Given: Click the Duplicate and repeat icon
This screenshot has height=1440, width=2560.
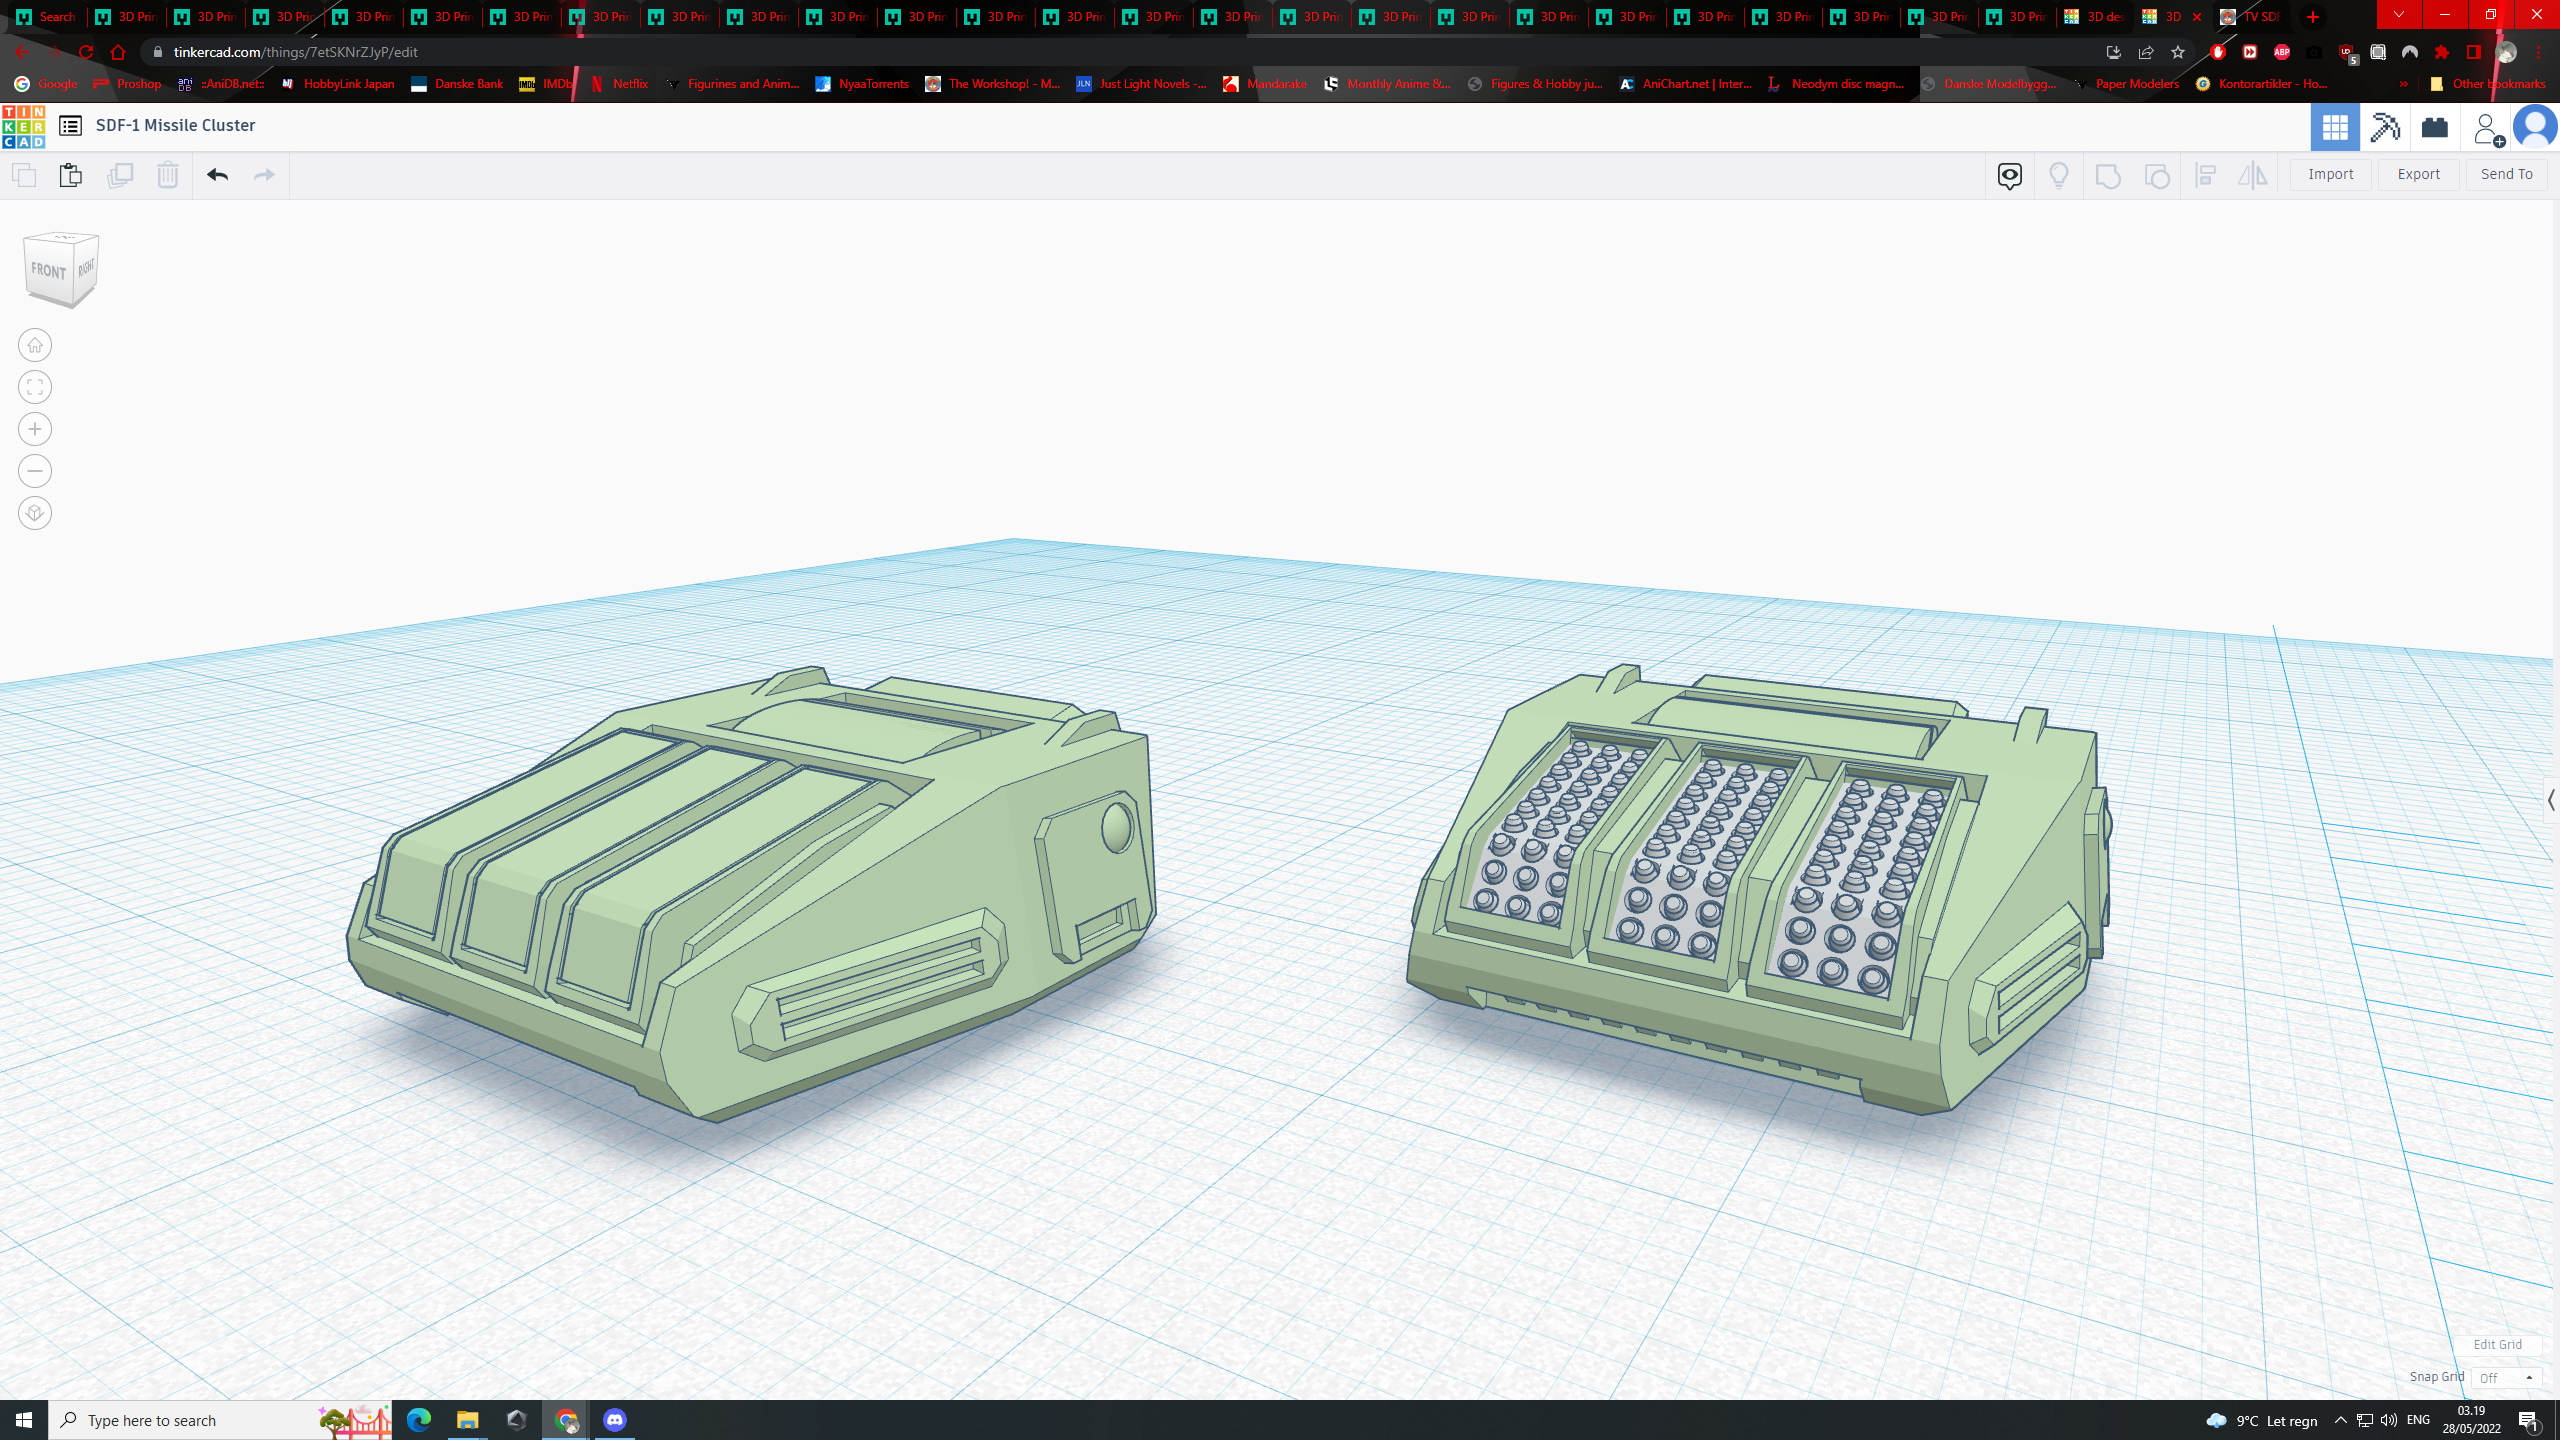Looking at the screenshot, I should coord(120,176).
